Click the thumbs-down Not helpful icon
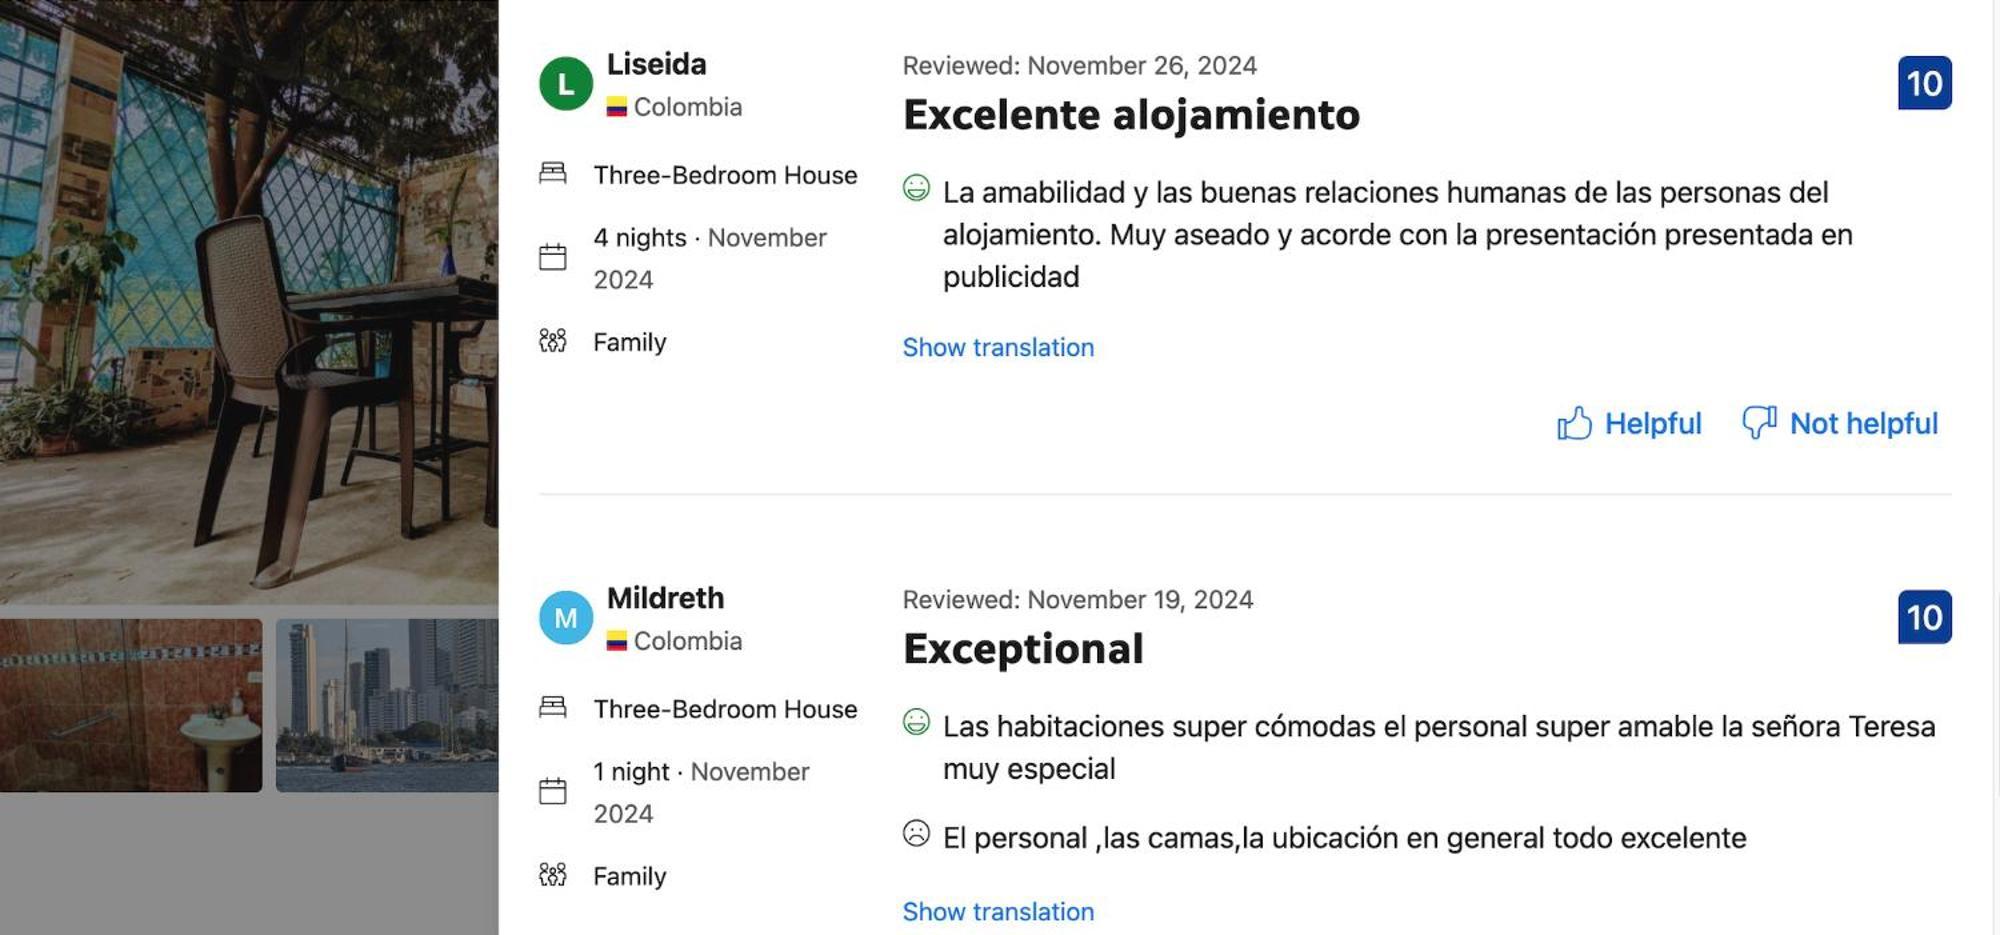 [x=1759, y=422]
